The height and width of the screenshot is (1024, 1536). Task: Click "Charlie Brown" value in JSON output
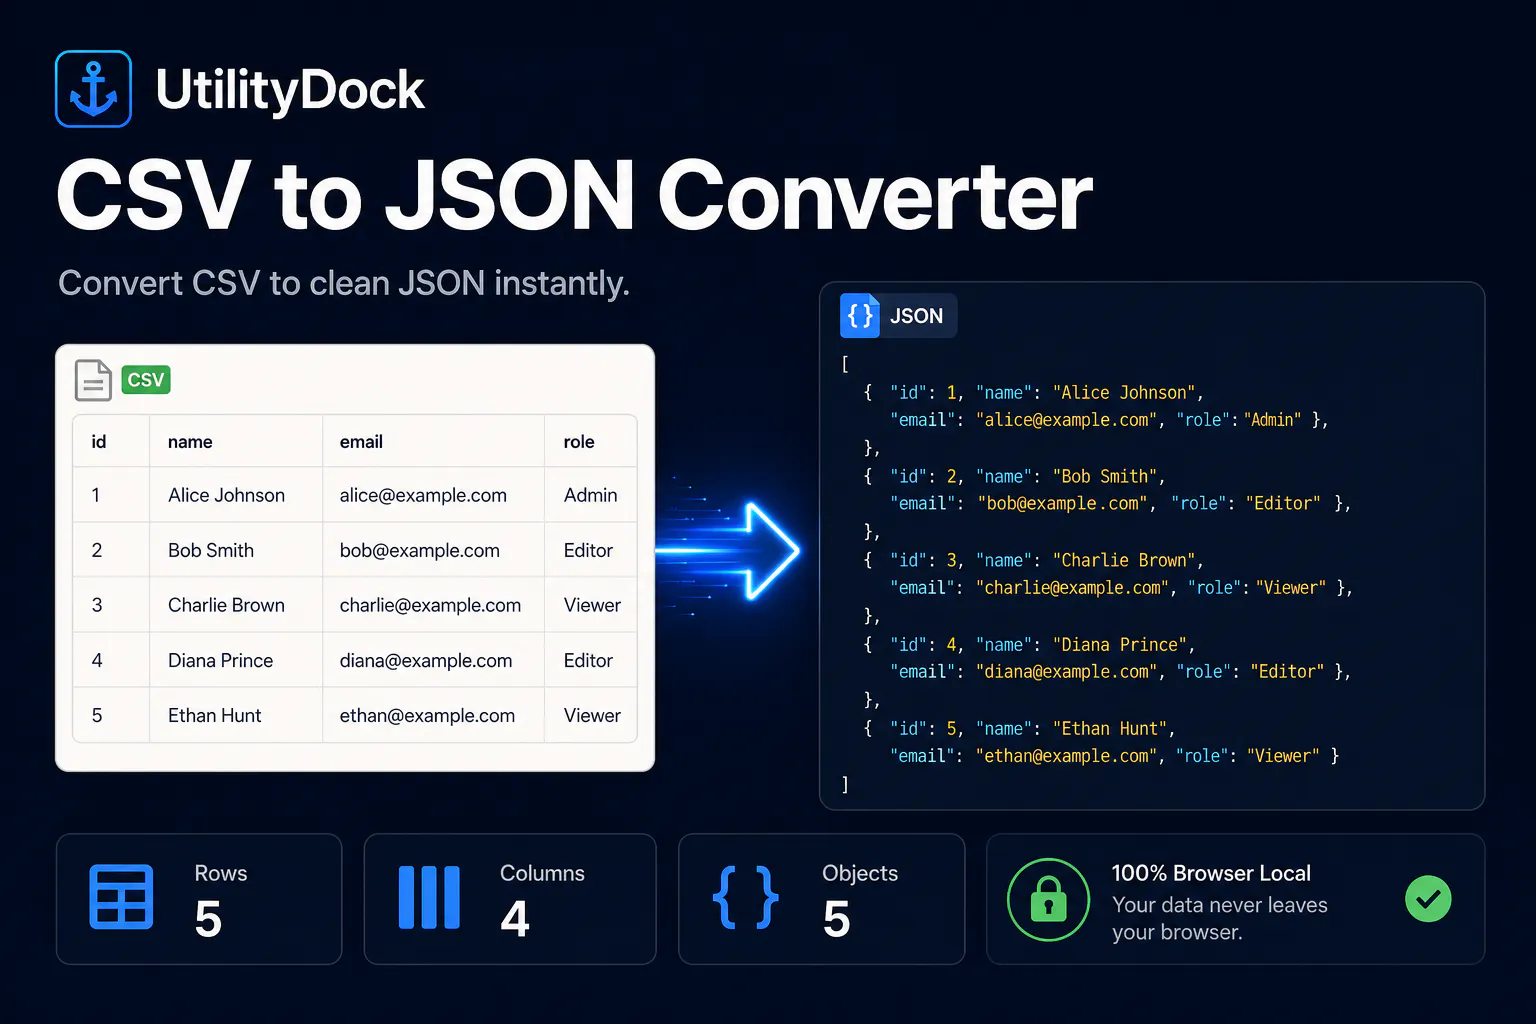(x=1124, y=561)
